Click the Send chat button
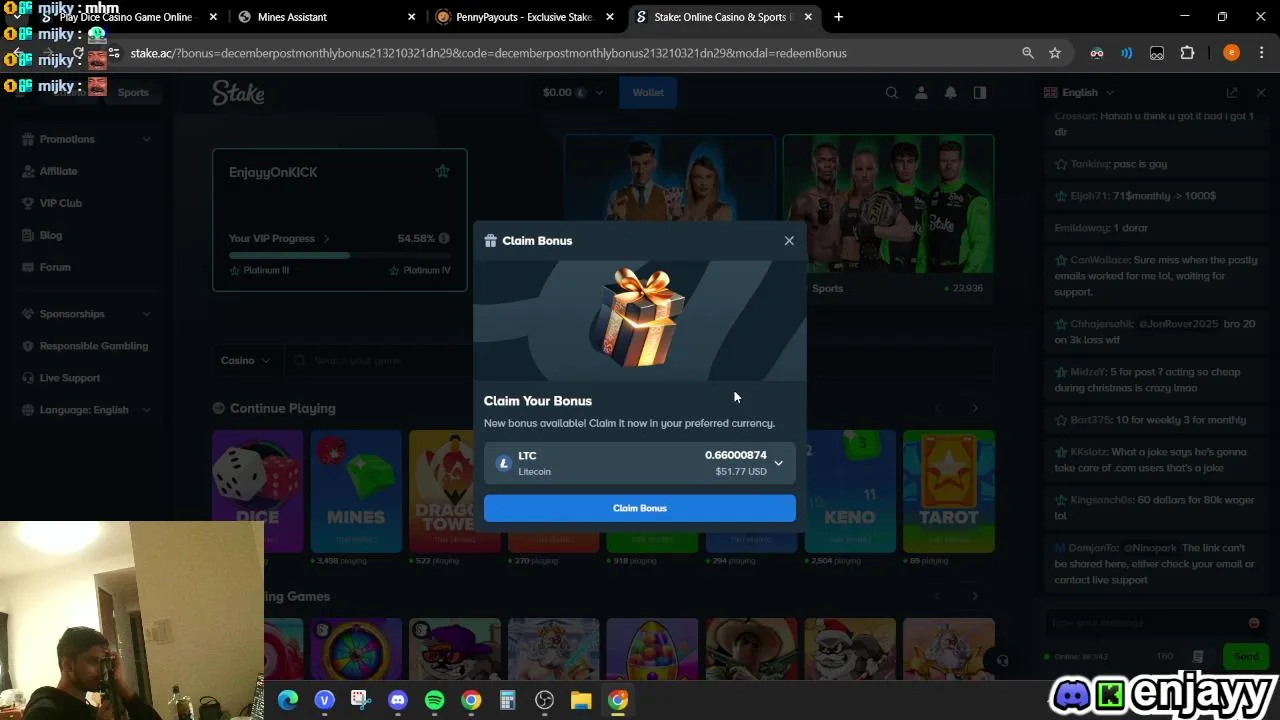The width and height of the screenshot is (1280, 720). [1246, 657]
